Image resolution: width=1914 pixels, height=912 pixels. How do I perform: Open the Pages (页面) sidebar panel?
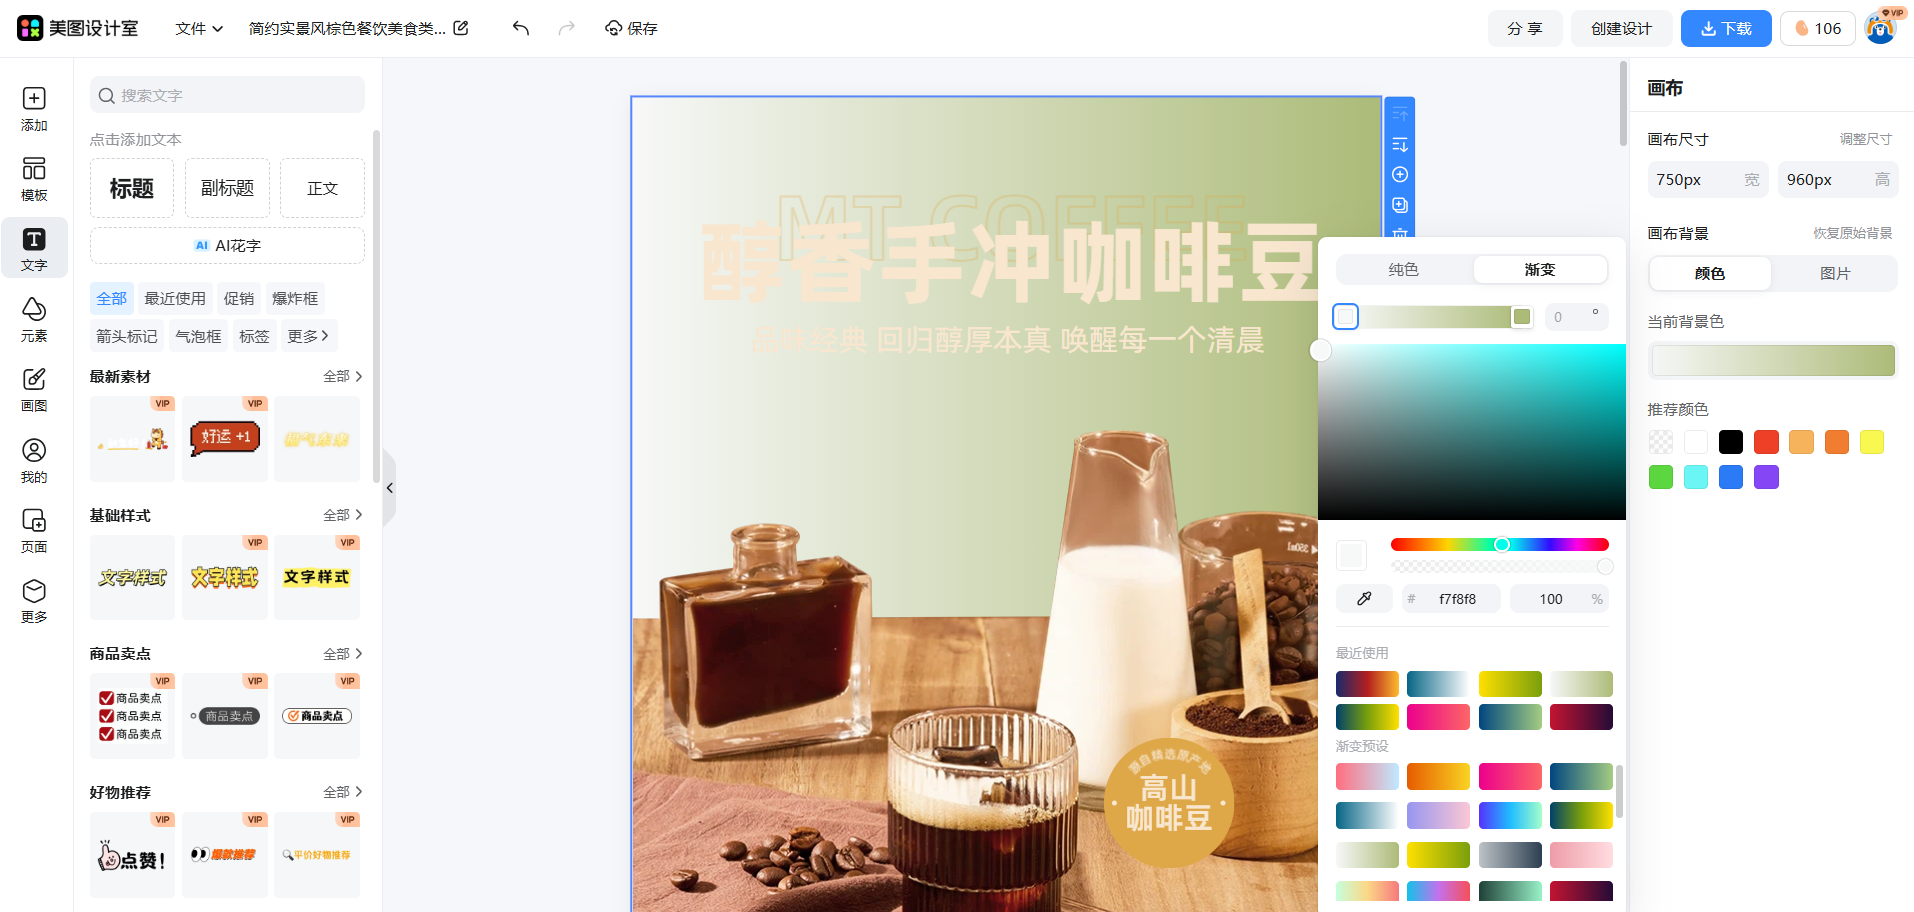pyautogui.click(x=34, y=530)
